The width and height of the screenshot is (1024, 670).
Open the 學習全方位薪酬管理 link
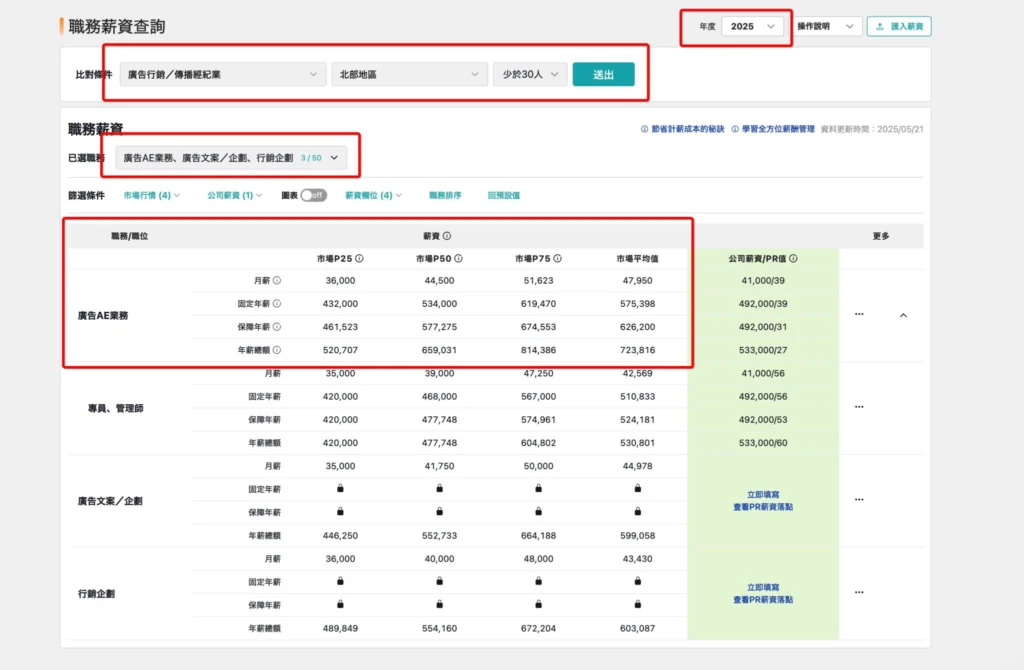click(x=773, y=129)
